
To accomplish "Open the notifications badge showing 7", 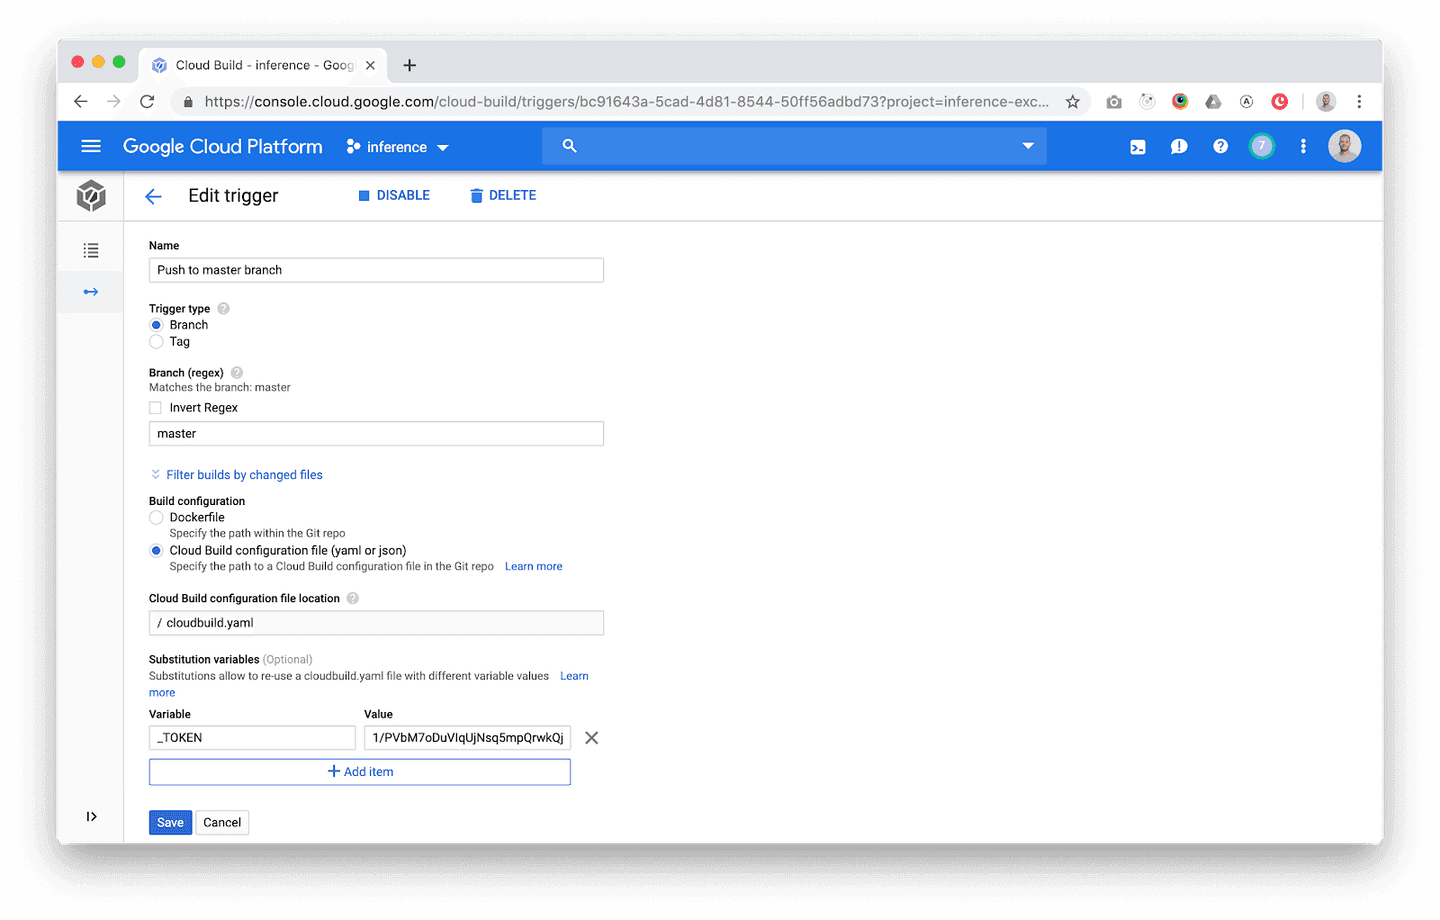I will (1261, 146).
